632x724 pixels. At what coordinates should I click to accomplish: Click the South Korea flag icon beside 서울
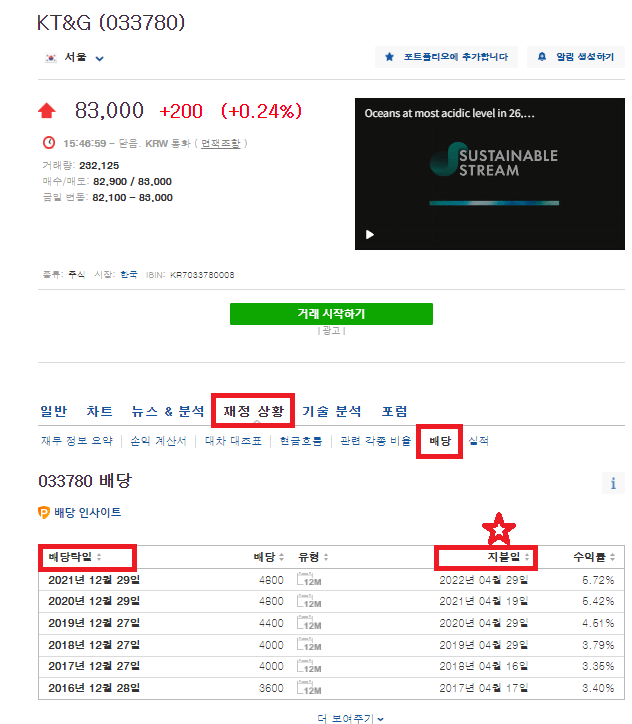(51, 58)
